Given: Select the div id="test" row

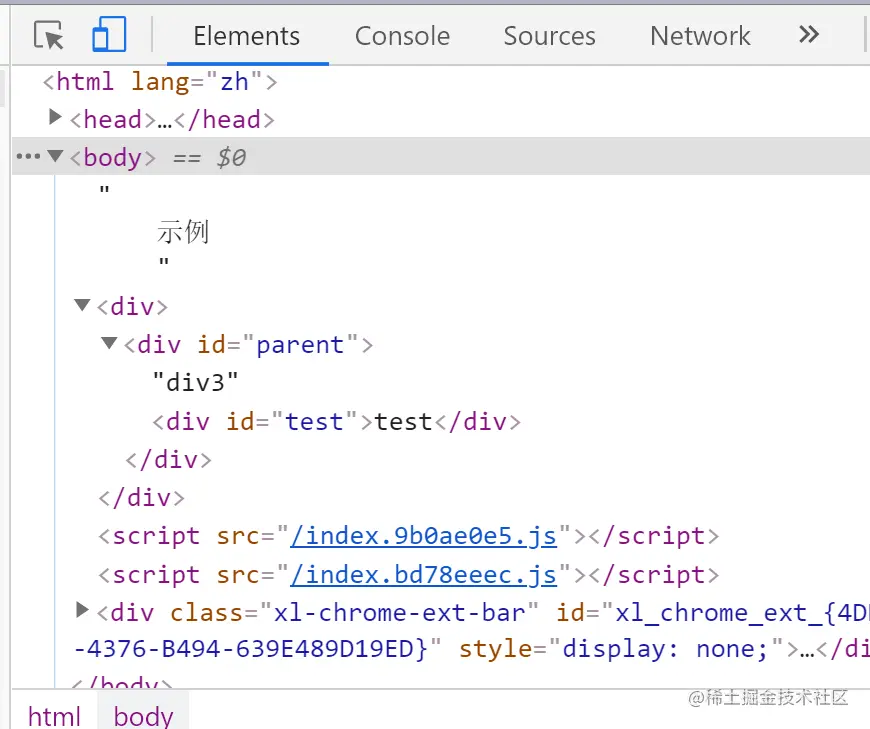Looking at the screenshot, I should coord(337,422).
